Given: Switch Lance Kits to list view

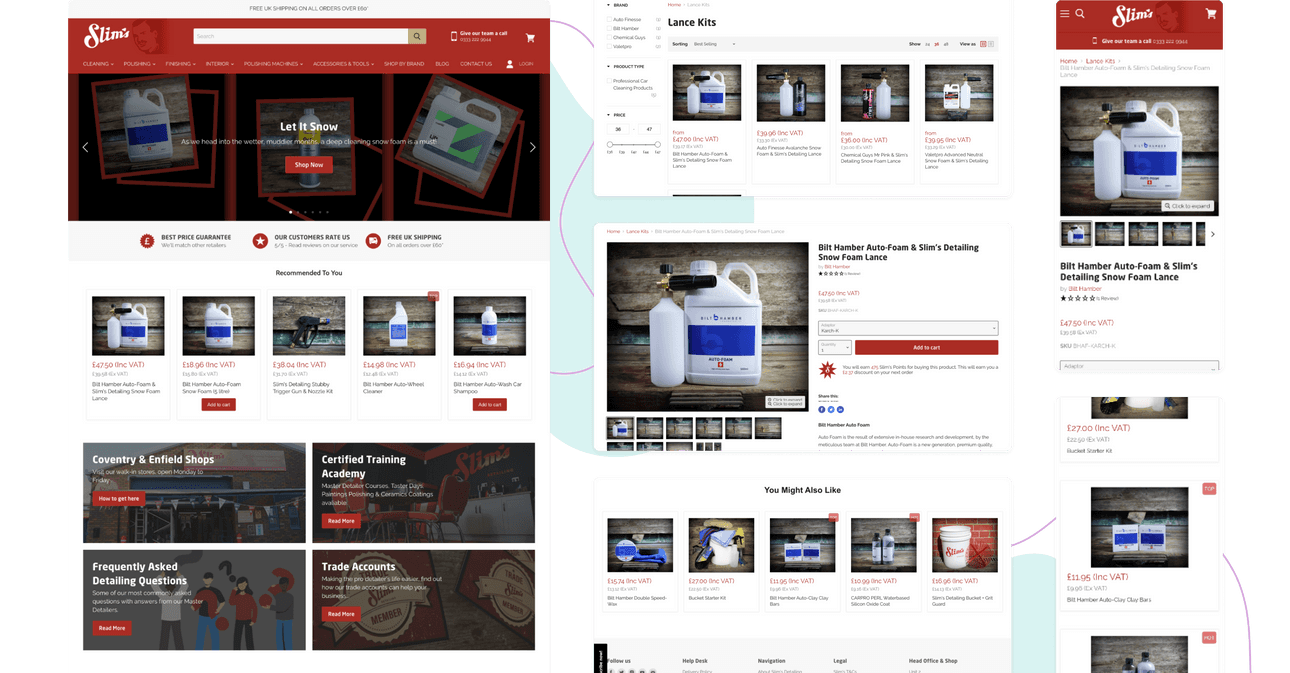Looking at the screenshot, I should [x=991, y=44].
